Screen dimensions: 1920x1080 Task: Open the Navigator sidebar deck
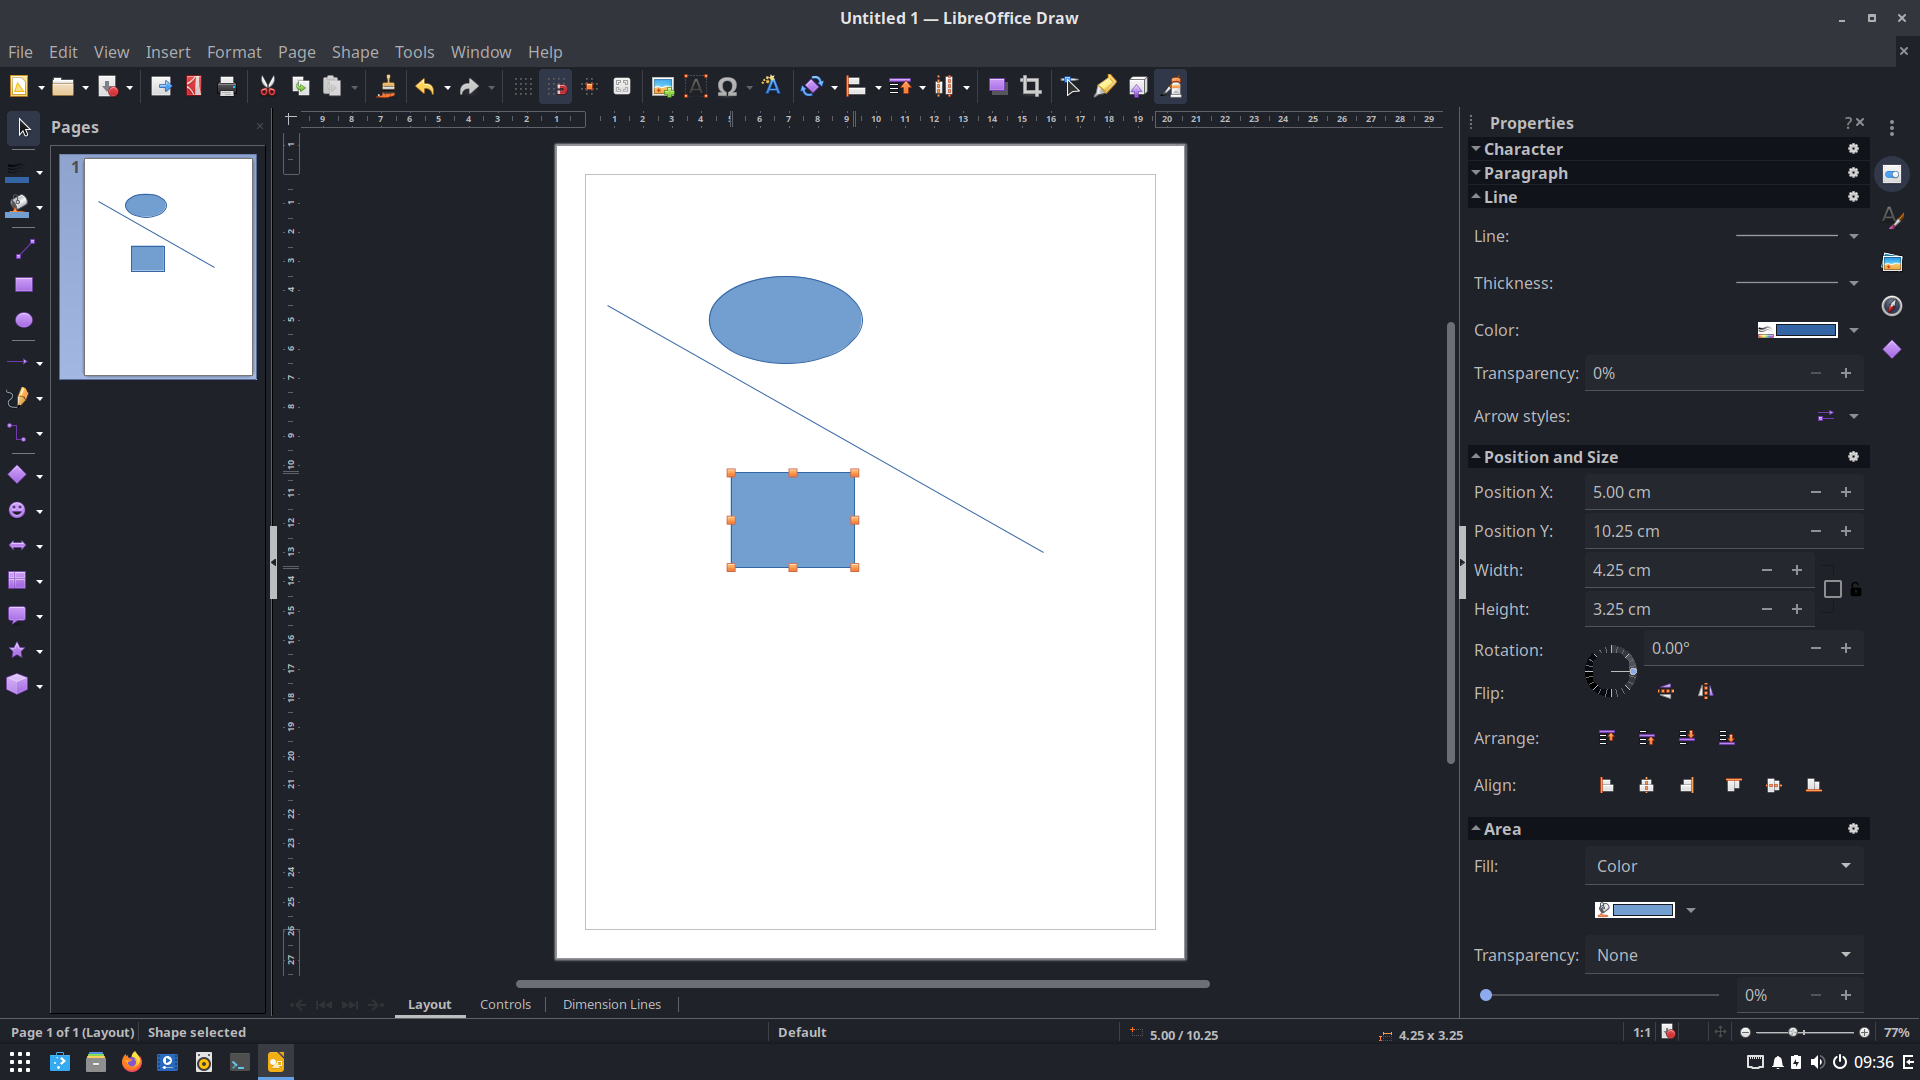(x=1892, y=306)
